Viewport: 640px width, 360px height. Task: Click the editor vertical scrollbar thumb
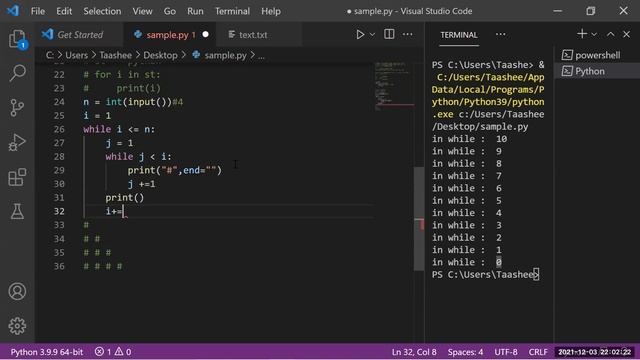(x=419, y=219)
